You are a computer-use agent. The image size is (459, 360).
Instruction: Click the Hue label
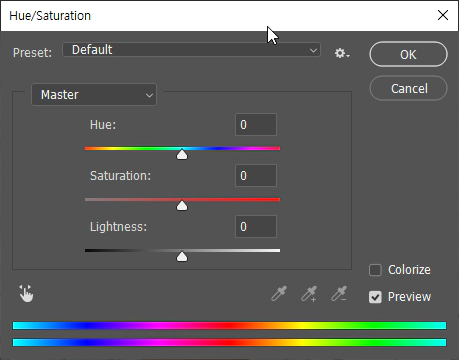point(103,125)
